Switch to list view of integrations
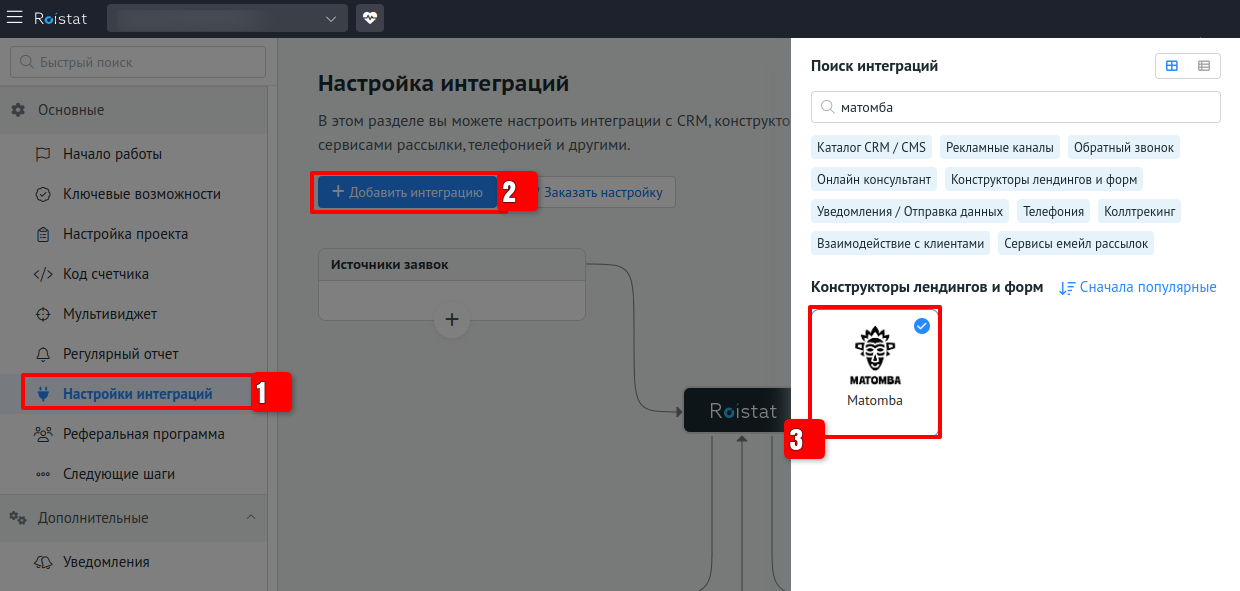Screen dimensions: 1240x591 (x=1203, y=66)
